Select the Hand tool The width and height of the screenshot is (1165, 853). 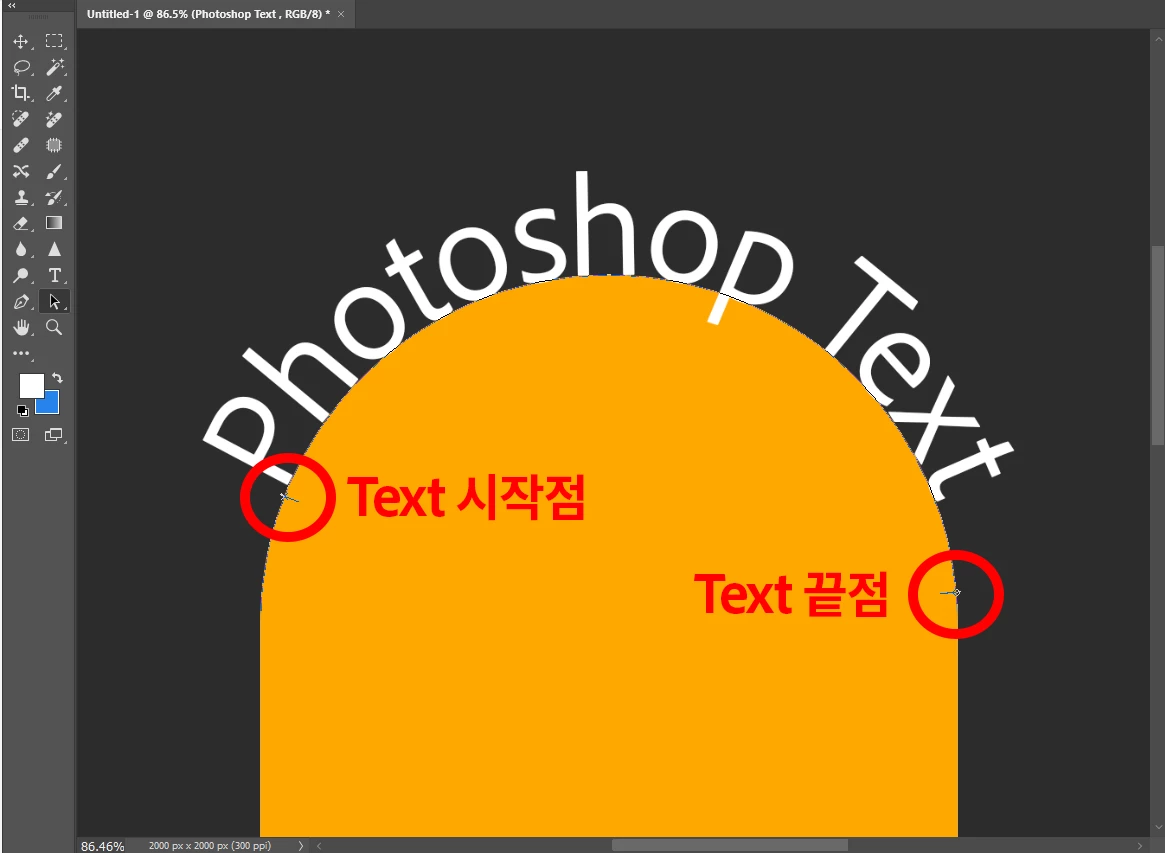point(21,327)
